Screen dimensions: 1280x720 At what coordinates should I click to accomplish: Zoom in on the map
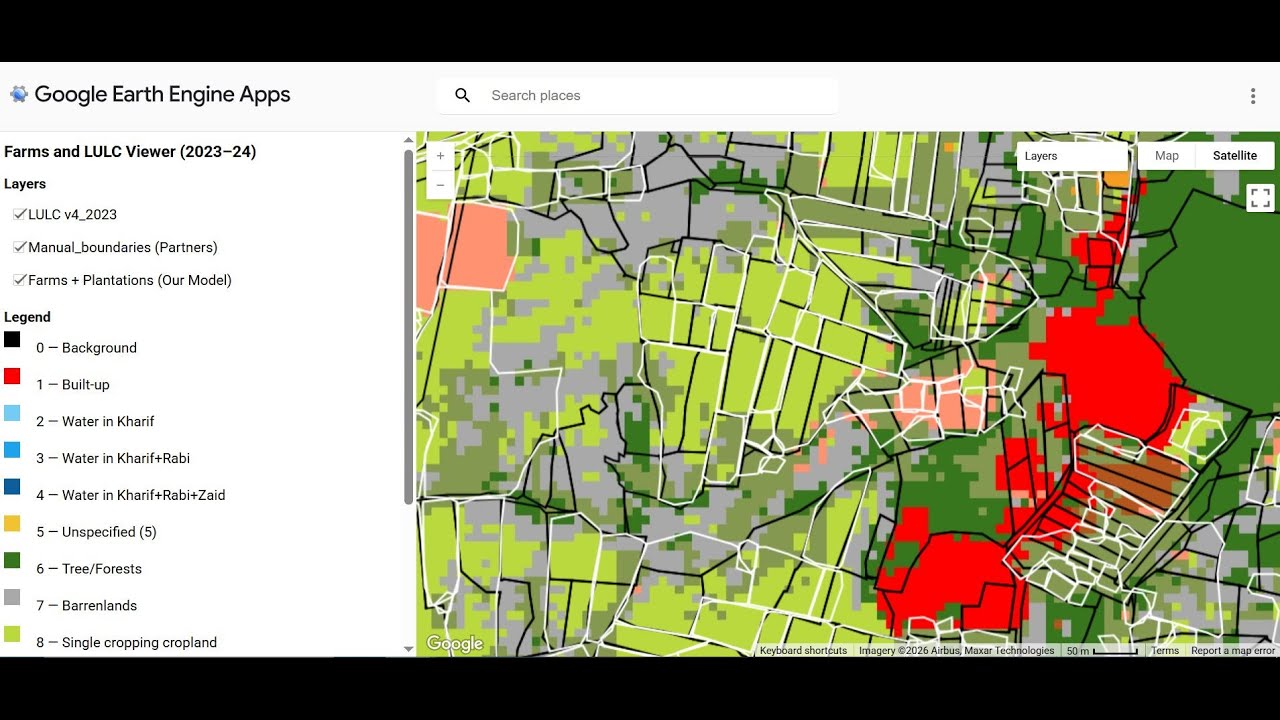tap(440, 156)
